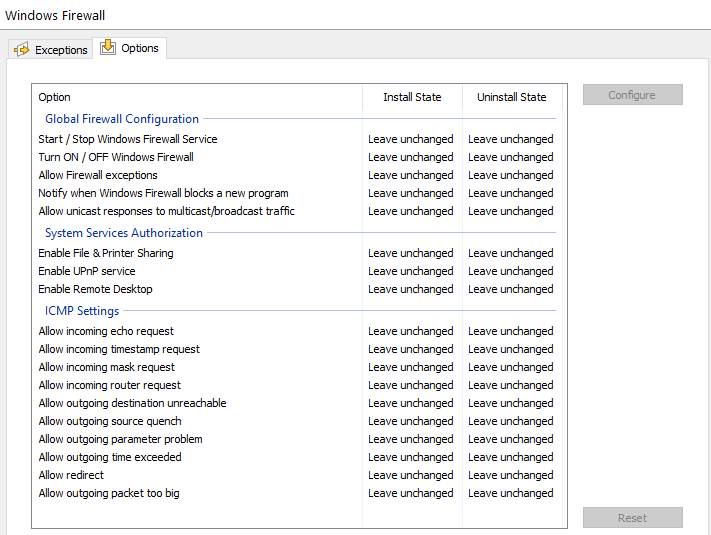This screenshot has height=535, width=711.
Task: Select the ICMP Settings group header
Action: pos(82,311)
